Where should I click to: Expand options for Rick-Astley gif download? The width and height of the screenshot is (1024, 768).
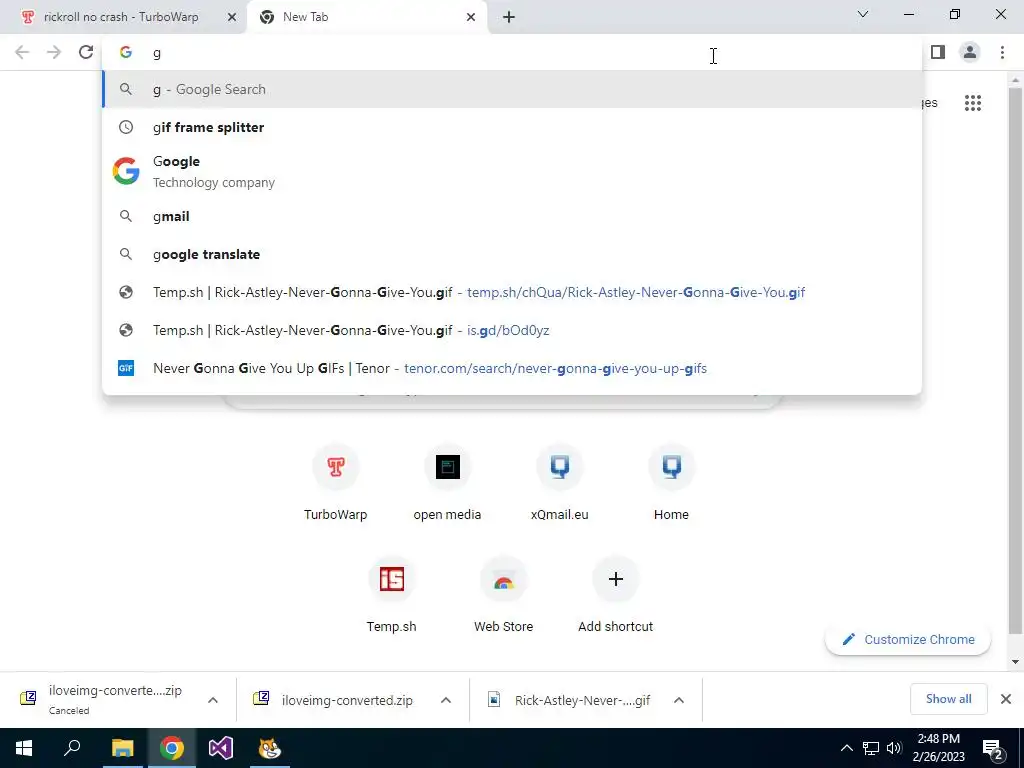point(679,700)
